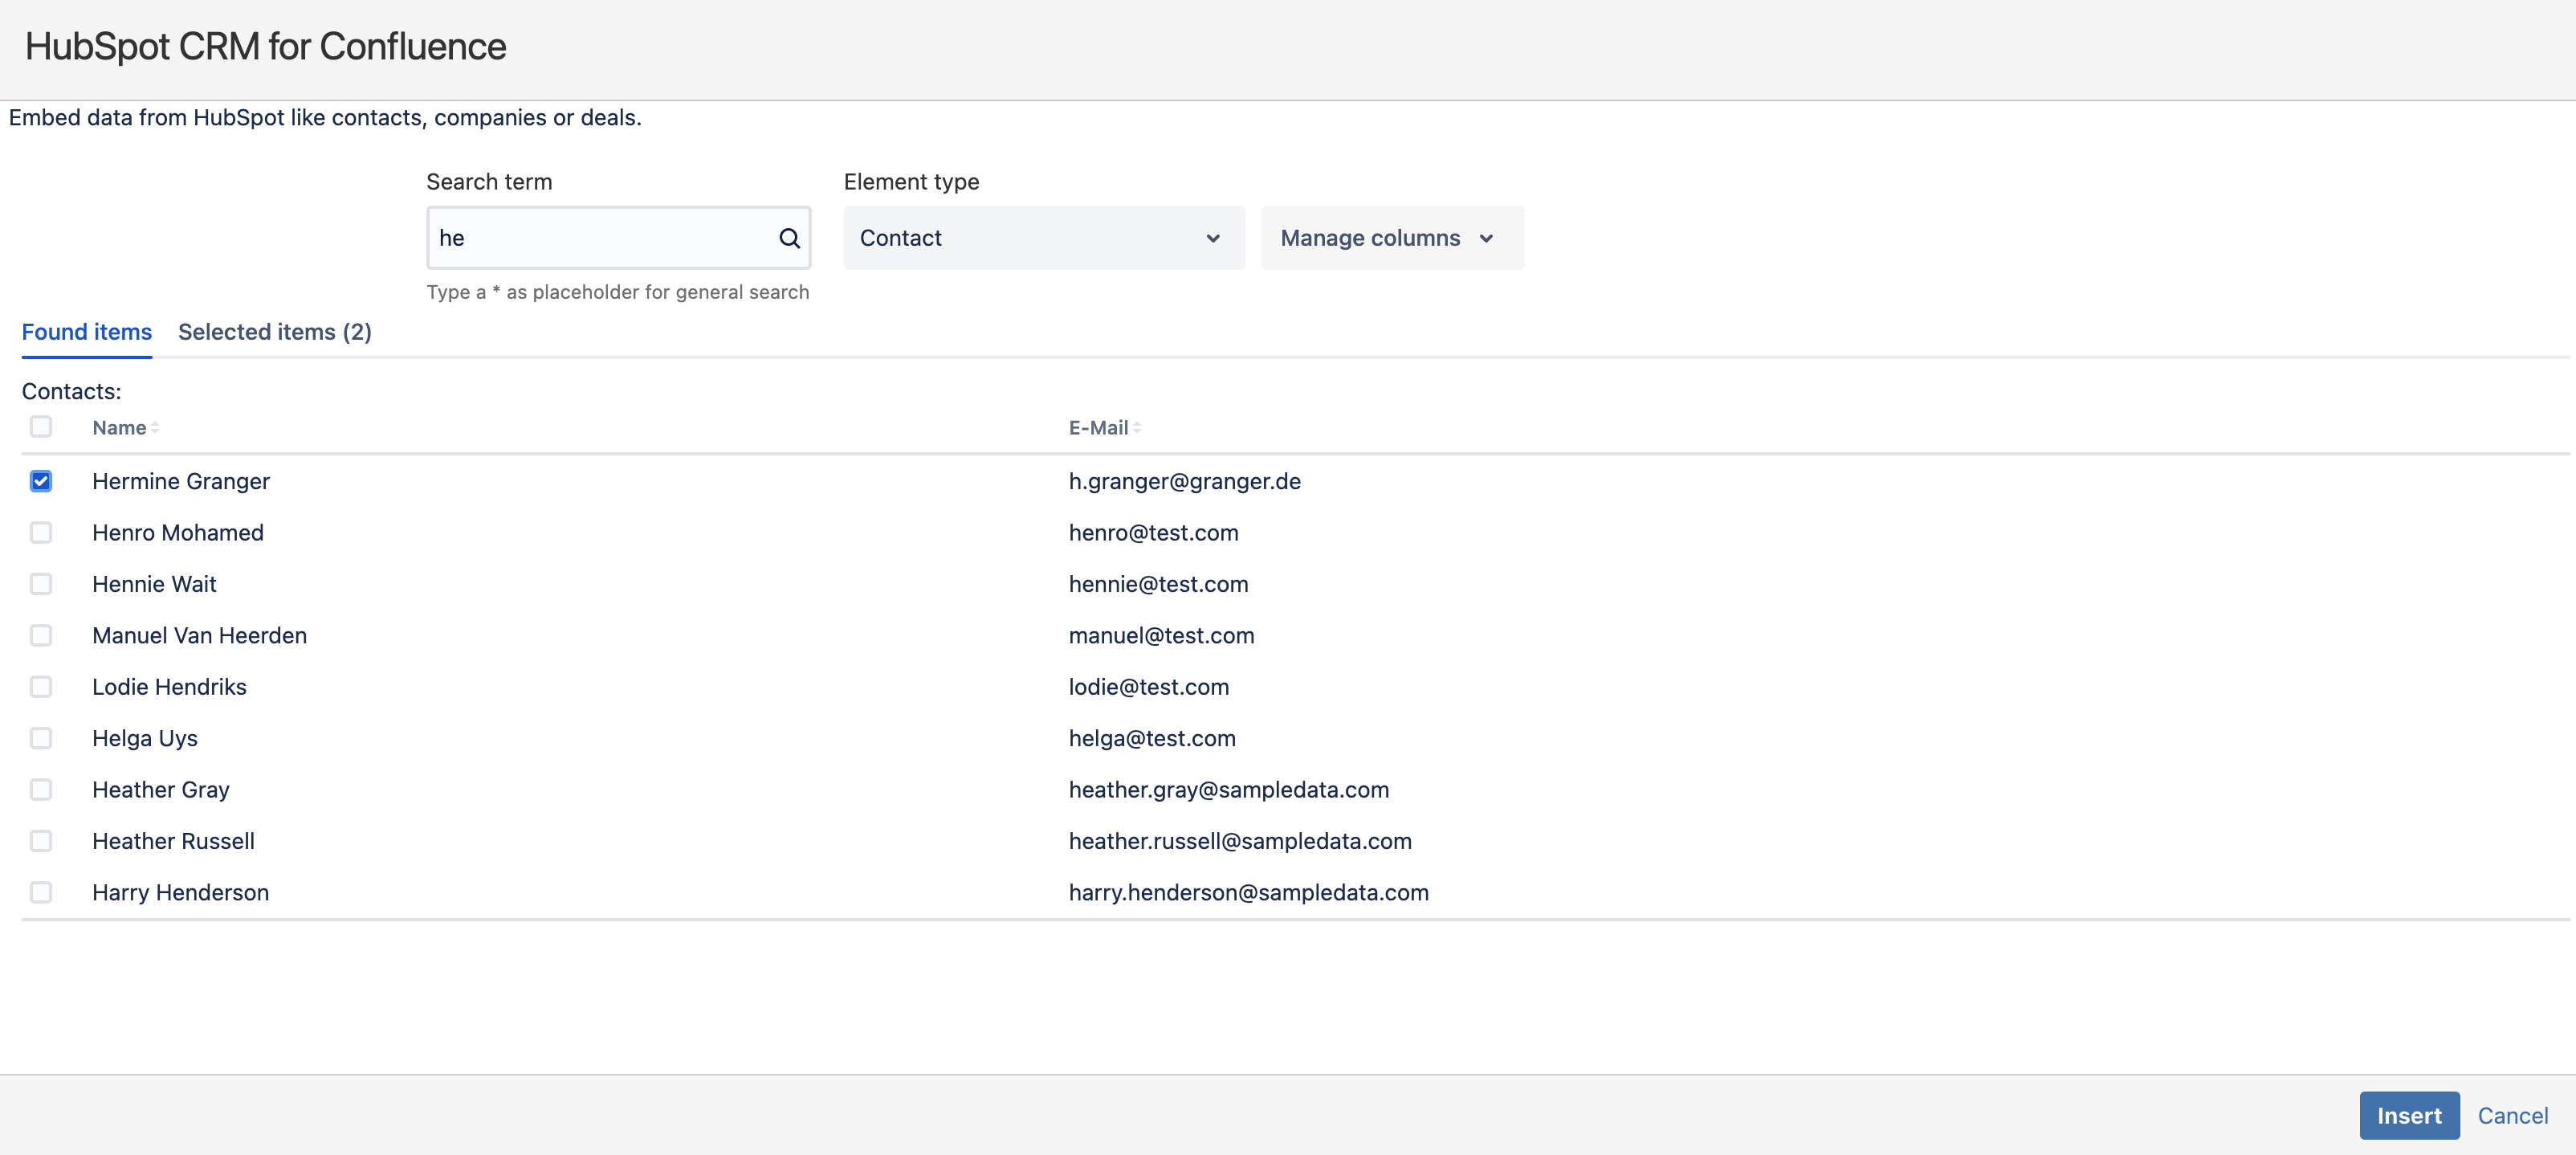The height and width of the screenshot is (1155, 2576).
Task: Click the Name column header
Action: pyautogui.click(x=119, y=428)
